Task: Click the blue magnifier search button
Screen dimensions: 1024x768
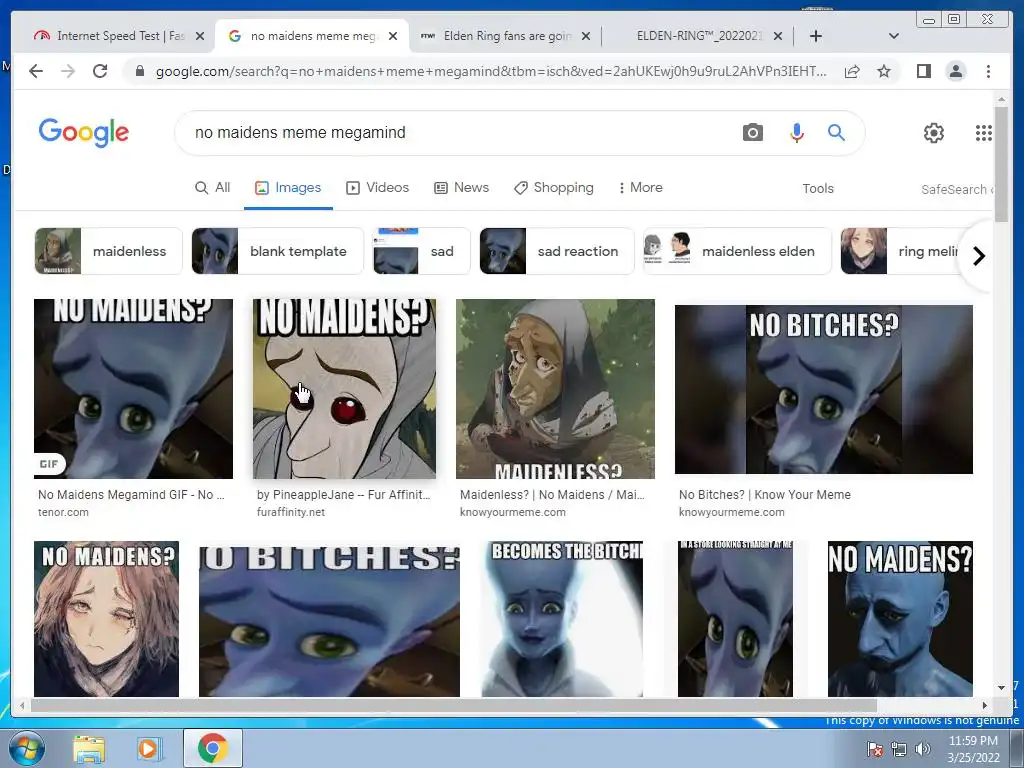Action: tap(836, 133)
